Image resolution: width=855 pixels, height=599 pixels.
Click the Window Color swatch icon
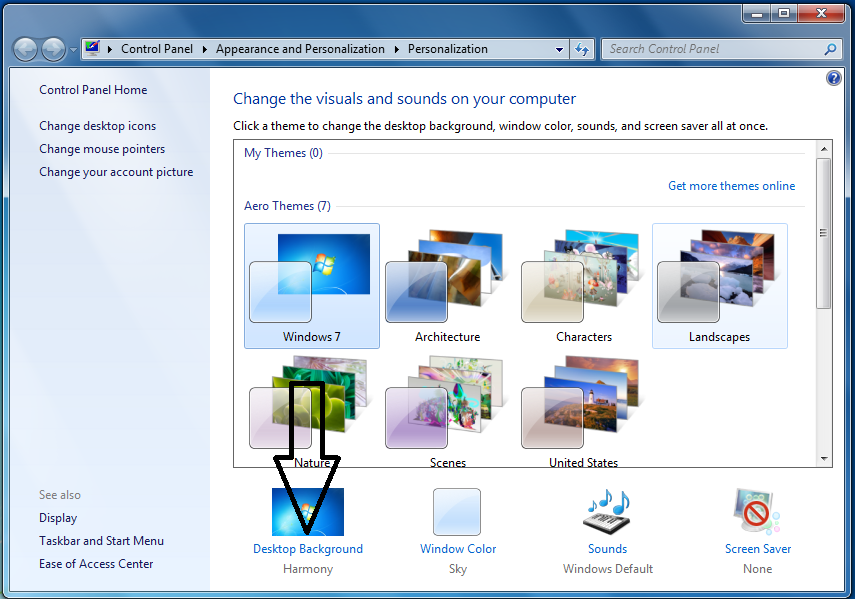[457, 512]
